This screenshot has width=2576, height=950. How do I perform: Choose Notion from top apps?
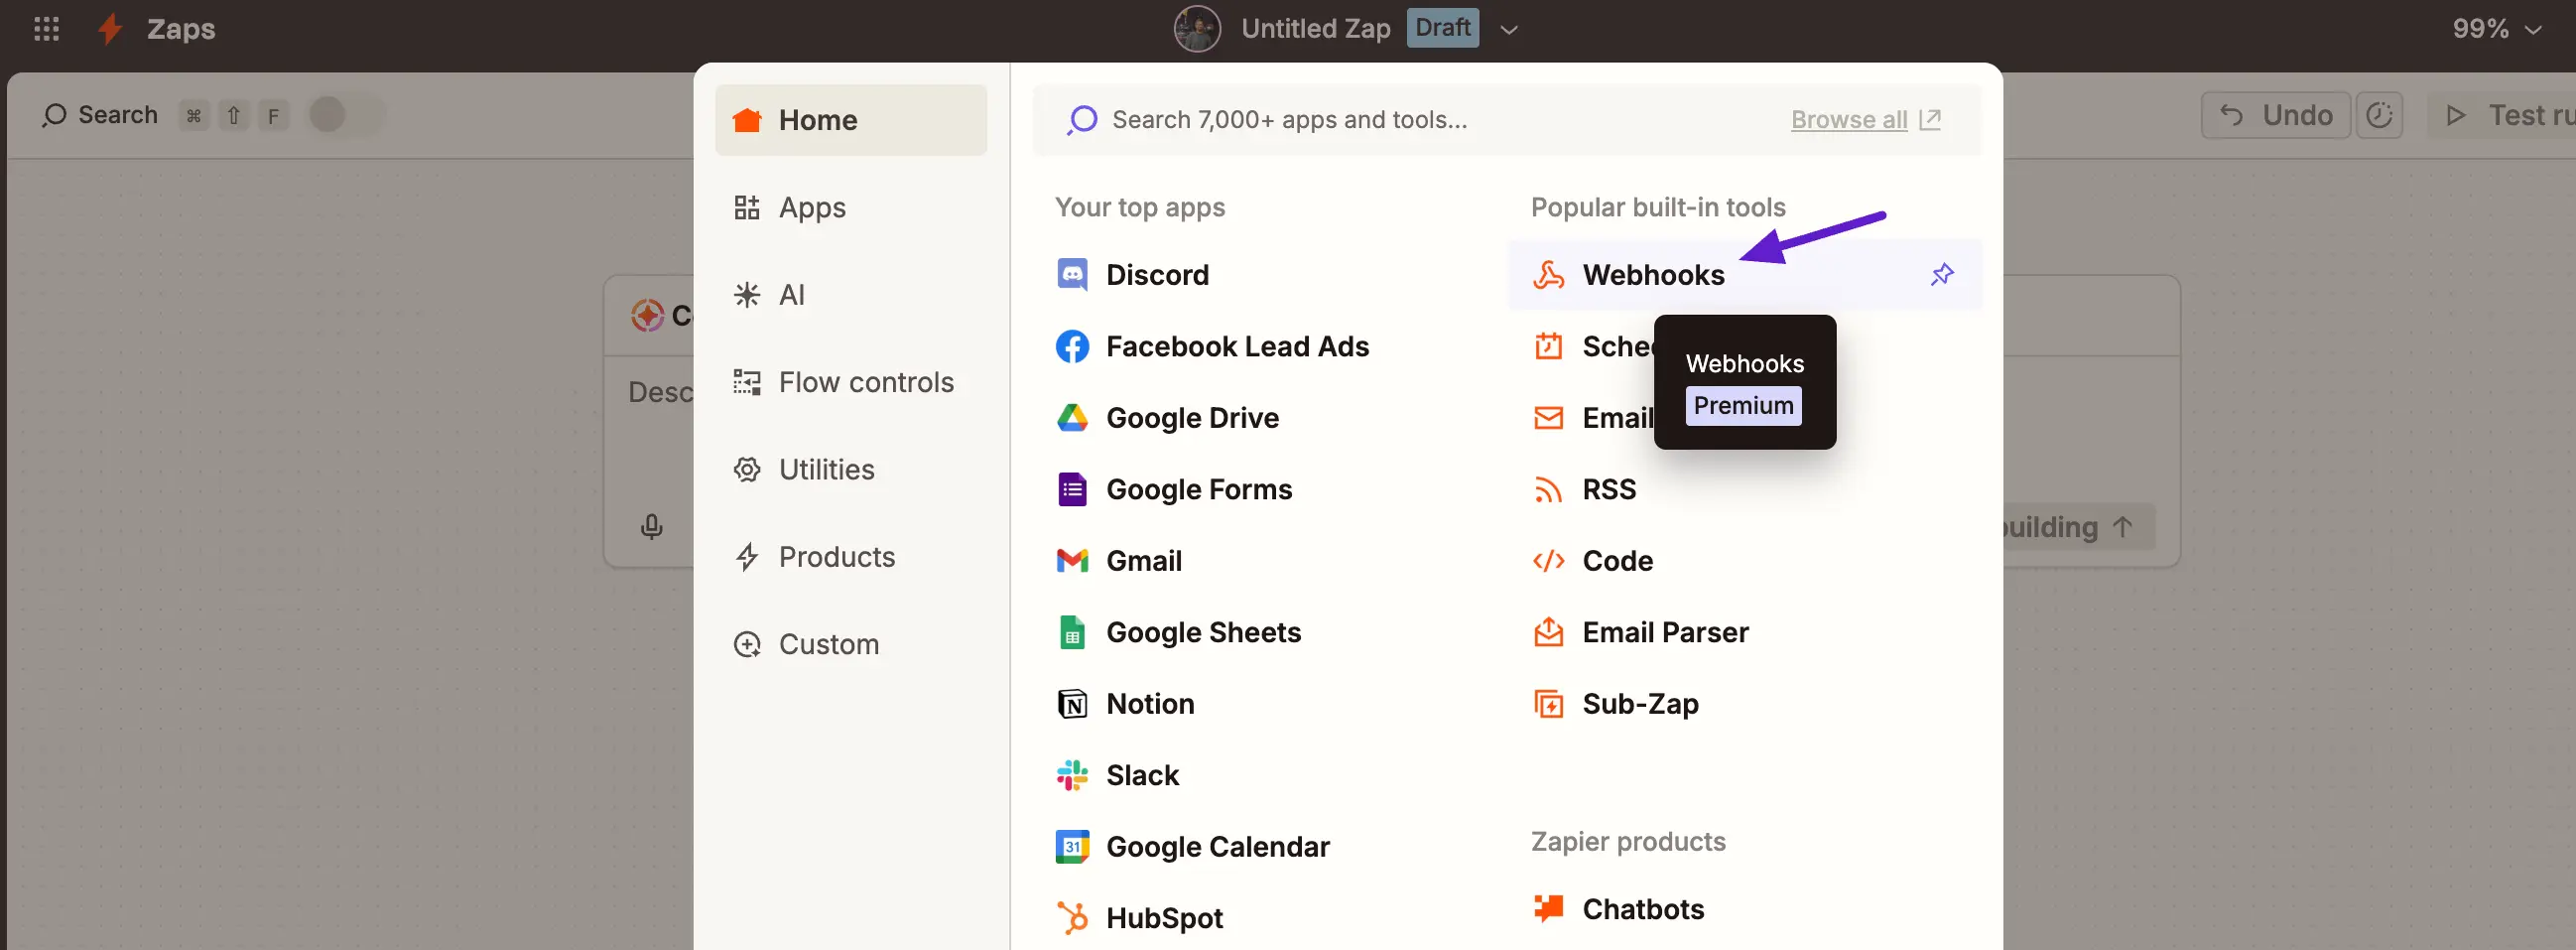click(1150, 703)
